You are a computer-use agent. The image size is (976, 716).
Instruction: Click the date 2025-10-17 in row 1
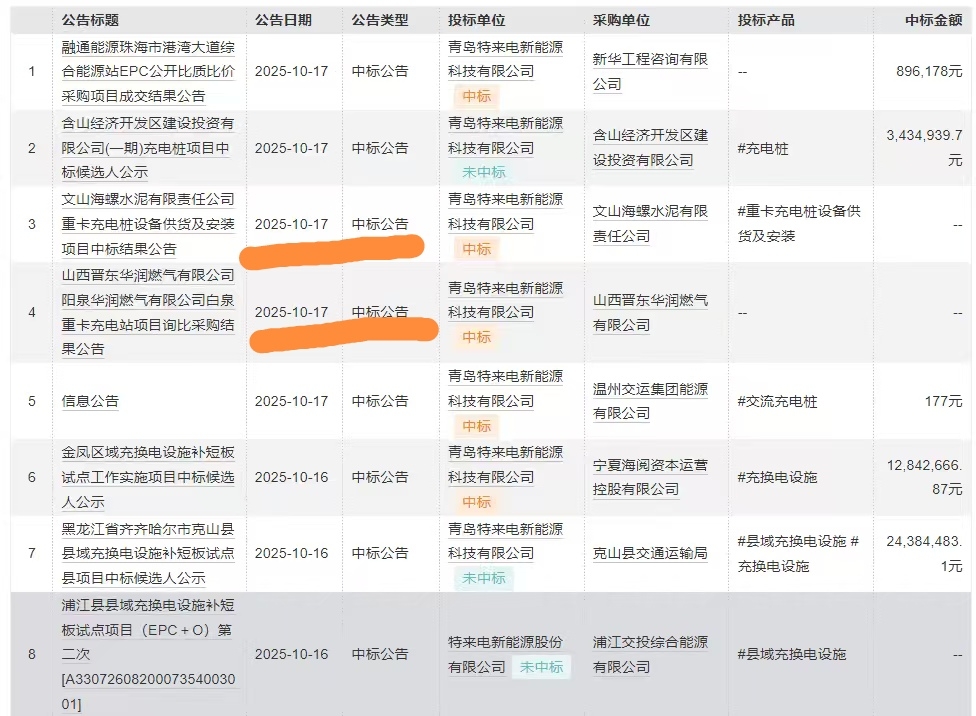(x=291, y=72)
